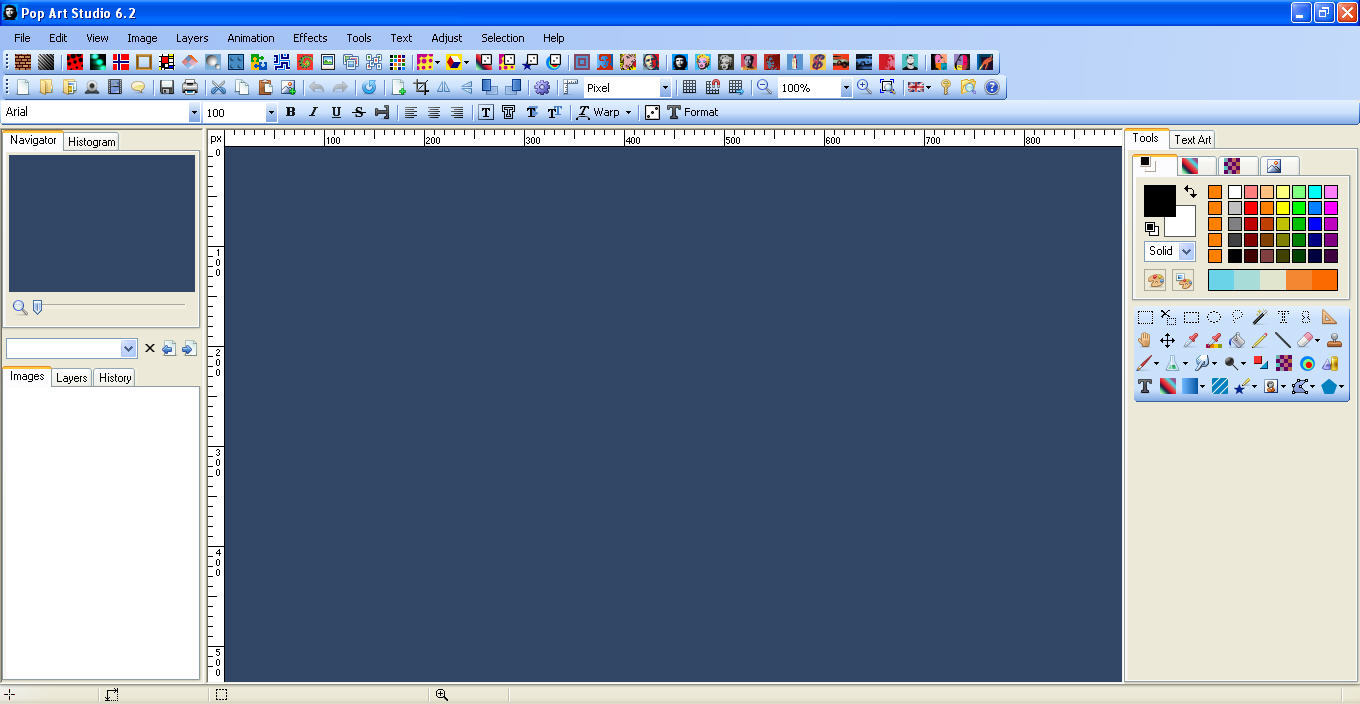Screen dimensions: 1360x704
Task: Select the Hand pan tool
Action: tap(1145, 341)
